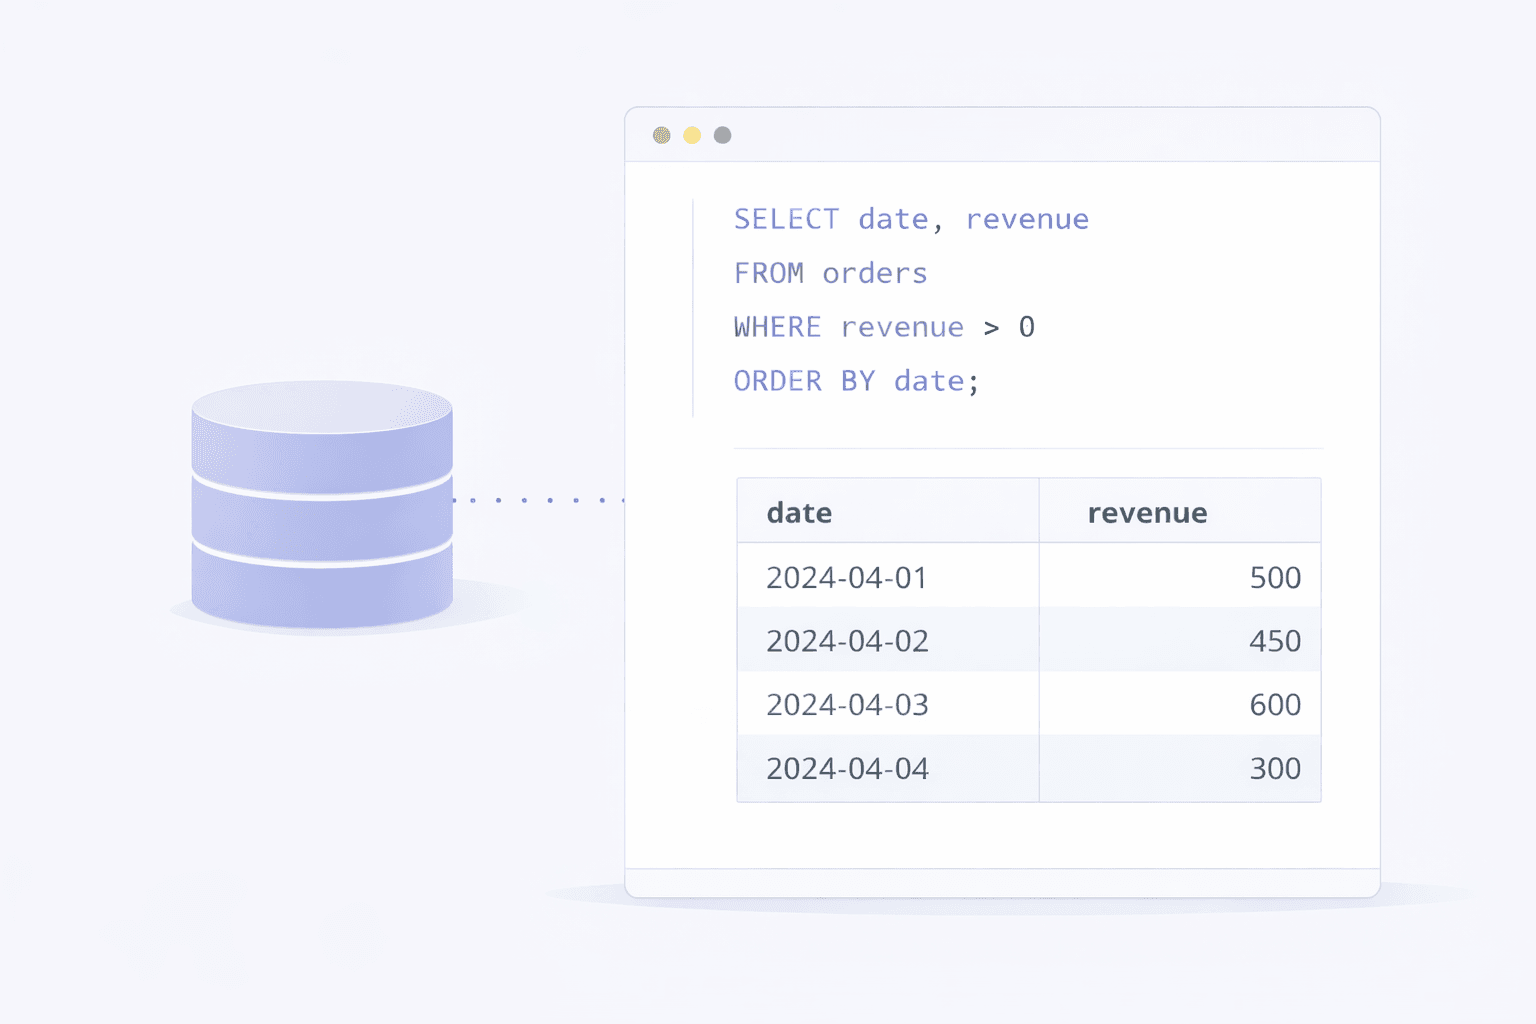Click the WHERE revenue condition
The width and height of the screenshot is (1536, 1024).
884,326
